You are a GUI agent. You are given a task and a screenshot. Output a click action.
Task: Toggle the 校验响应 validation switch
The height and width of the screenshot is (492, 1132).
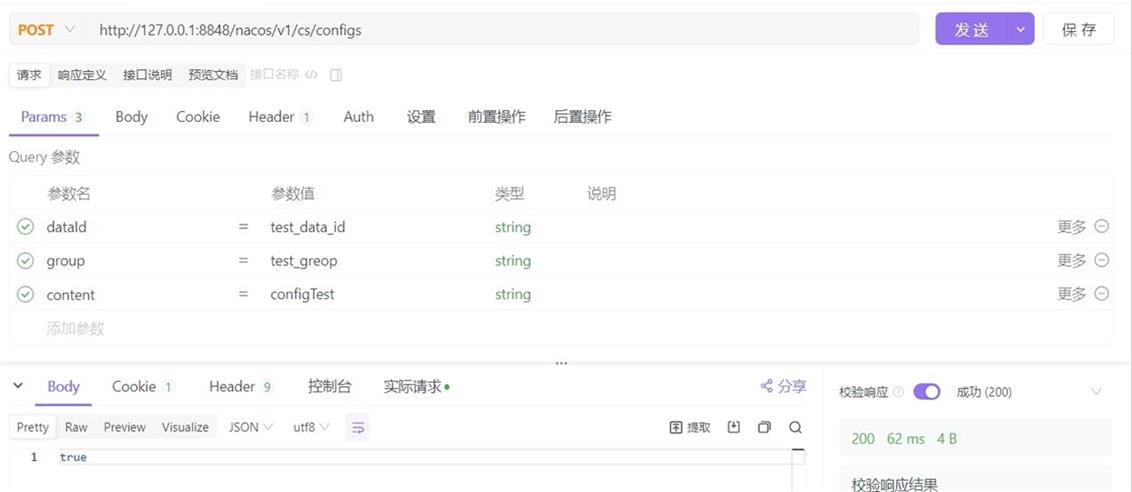click(926, 392)
